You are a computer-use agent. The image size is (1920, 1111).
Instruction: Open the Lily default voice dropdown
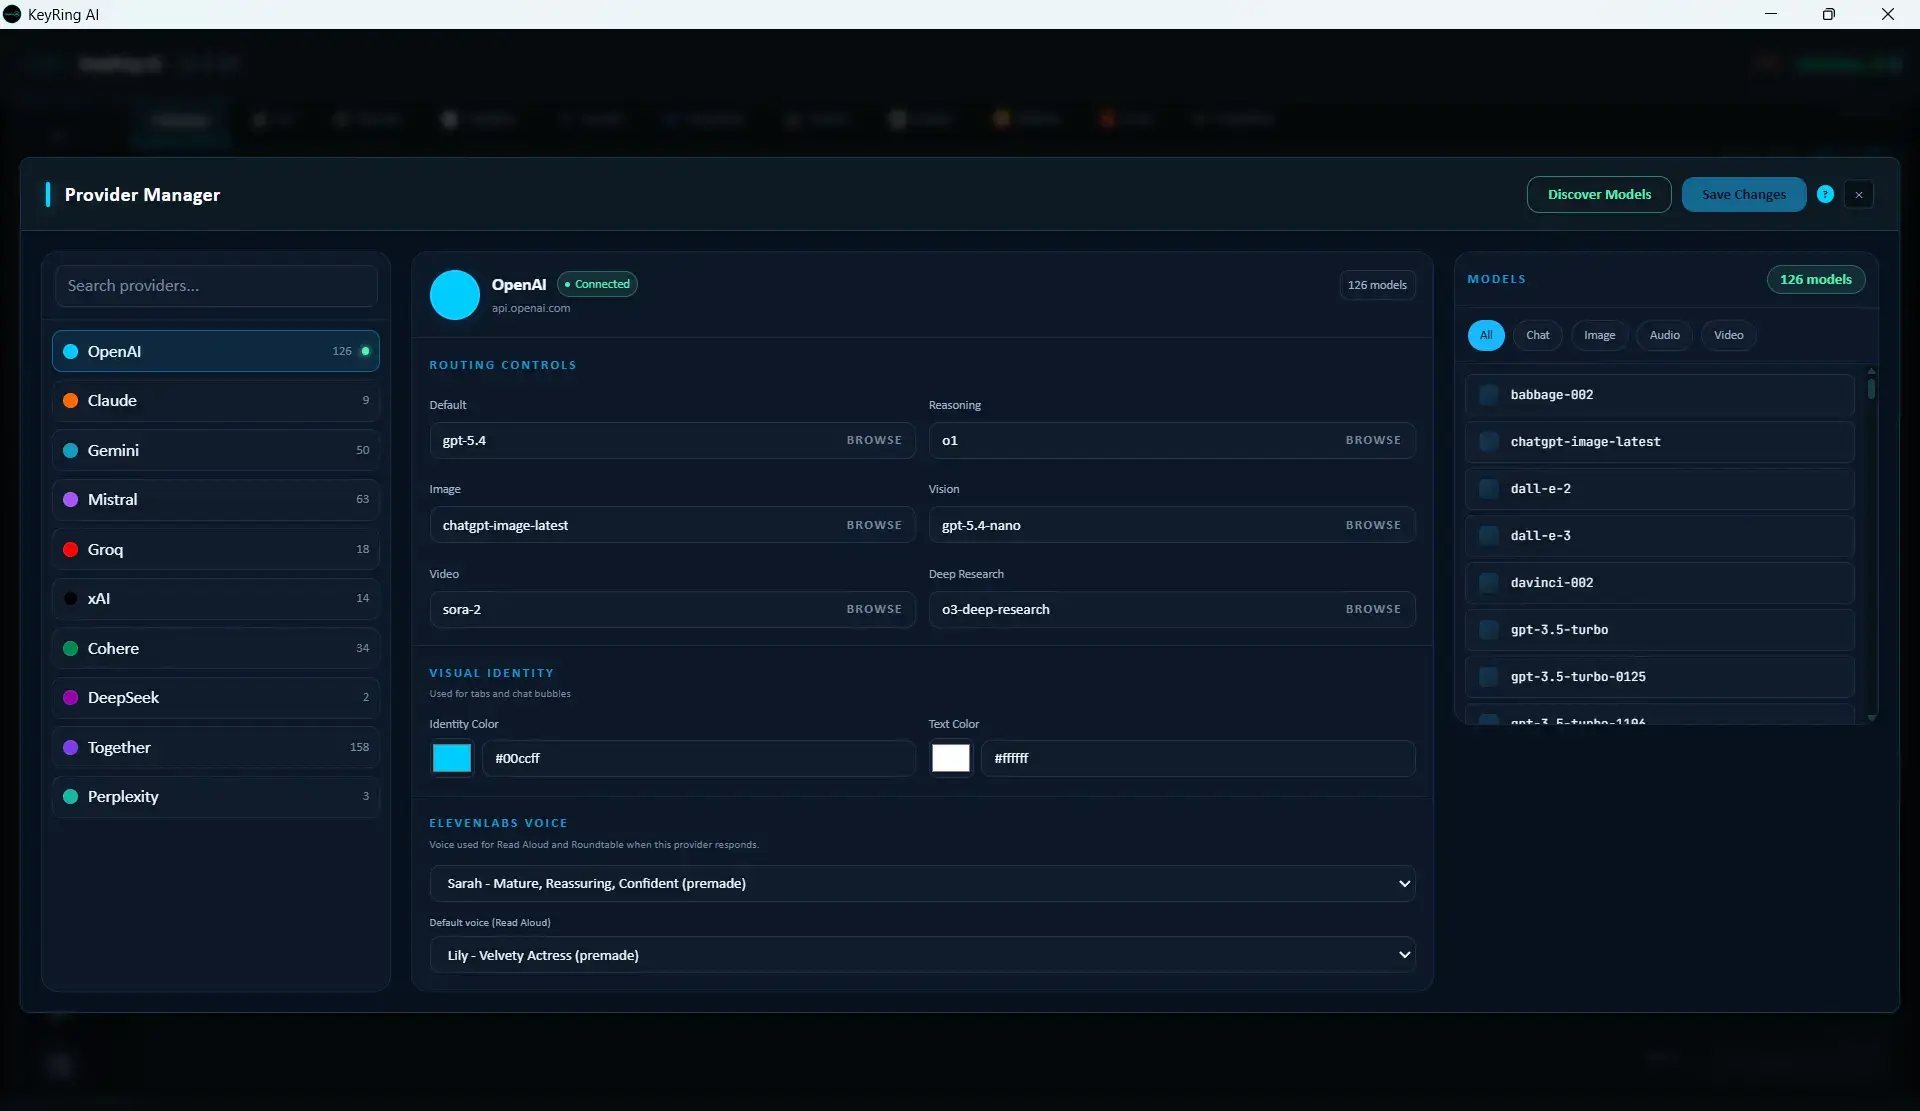click(x=922, y=955)
